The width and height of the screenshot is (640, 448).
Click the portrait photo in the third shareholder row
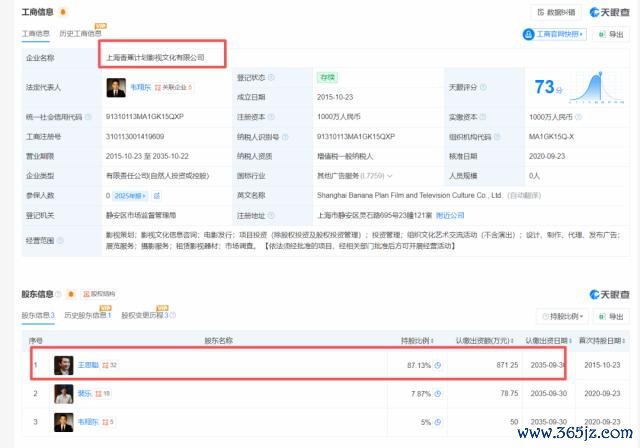coord(64,422)
